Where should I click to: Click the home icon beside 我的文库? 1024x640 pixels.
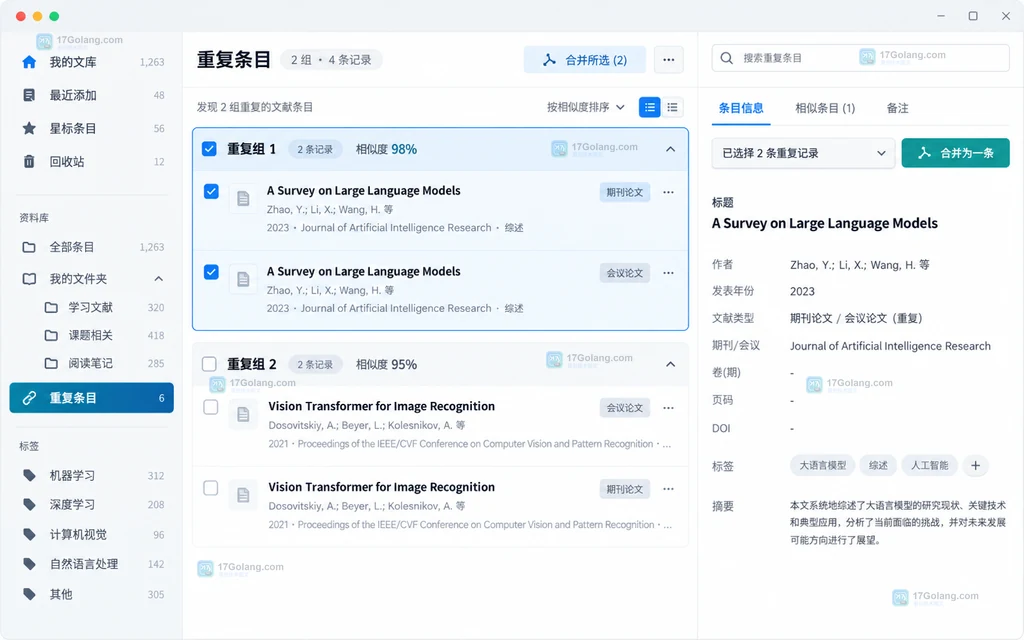[x=29, y=62]
